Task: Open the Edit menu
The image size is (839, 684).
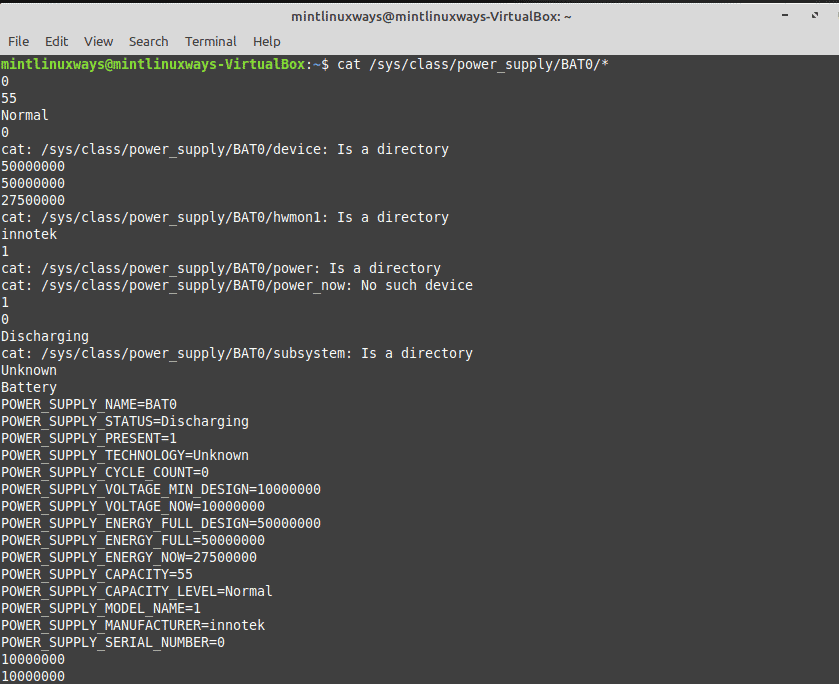Action: tap(56, 42)
